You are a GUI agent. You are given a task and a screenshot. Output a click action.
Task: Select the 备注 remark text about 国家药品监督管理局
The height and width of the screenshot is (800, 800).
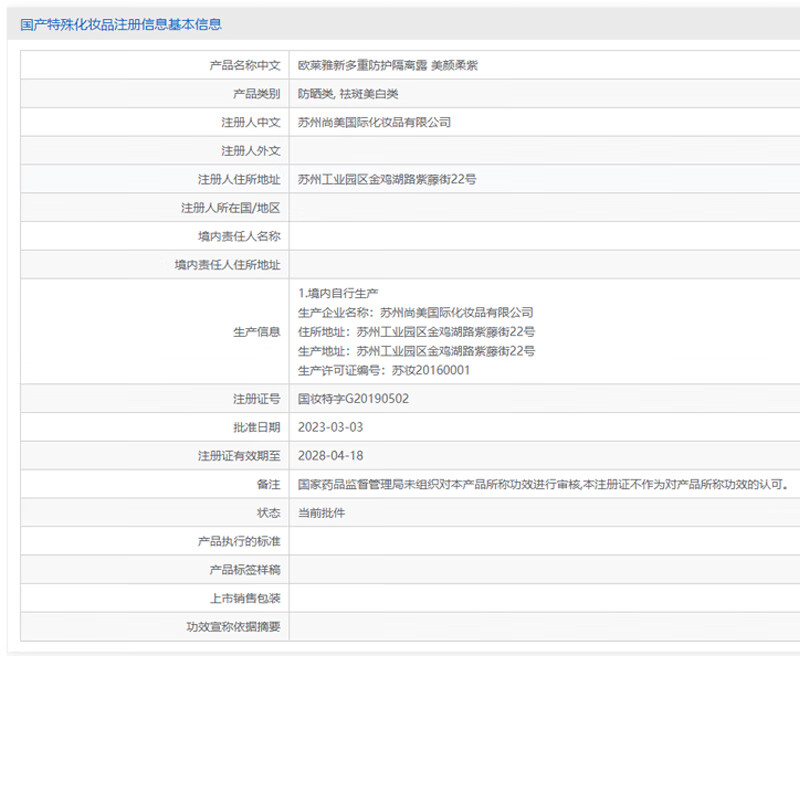543,485
